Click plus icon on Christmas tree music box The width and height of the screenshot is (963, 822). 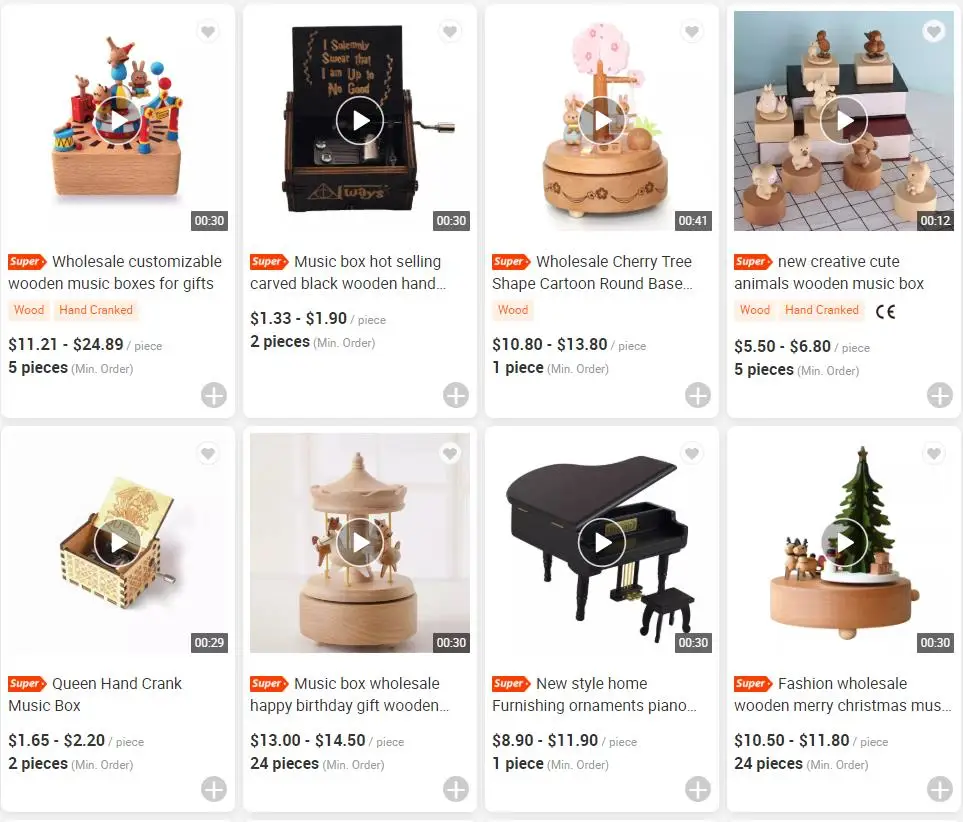tap(940, 789)
